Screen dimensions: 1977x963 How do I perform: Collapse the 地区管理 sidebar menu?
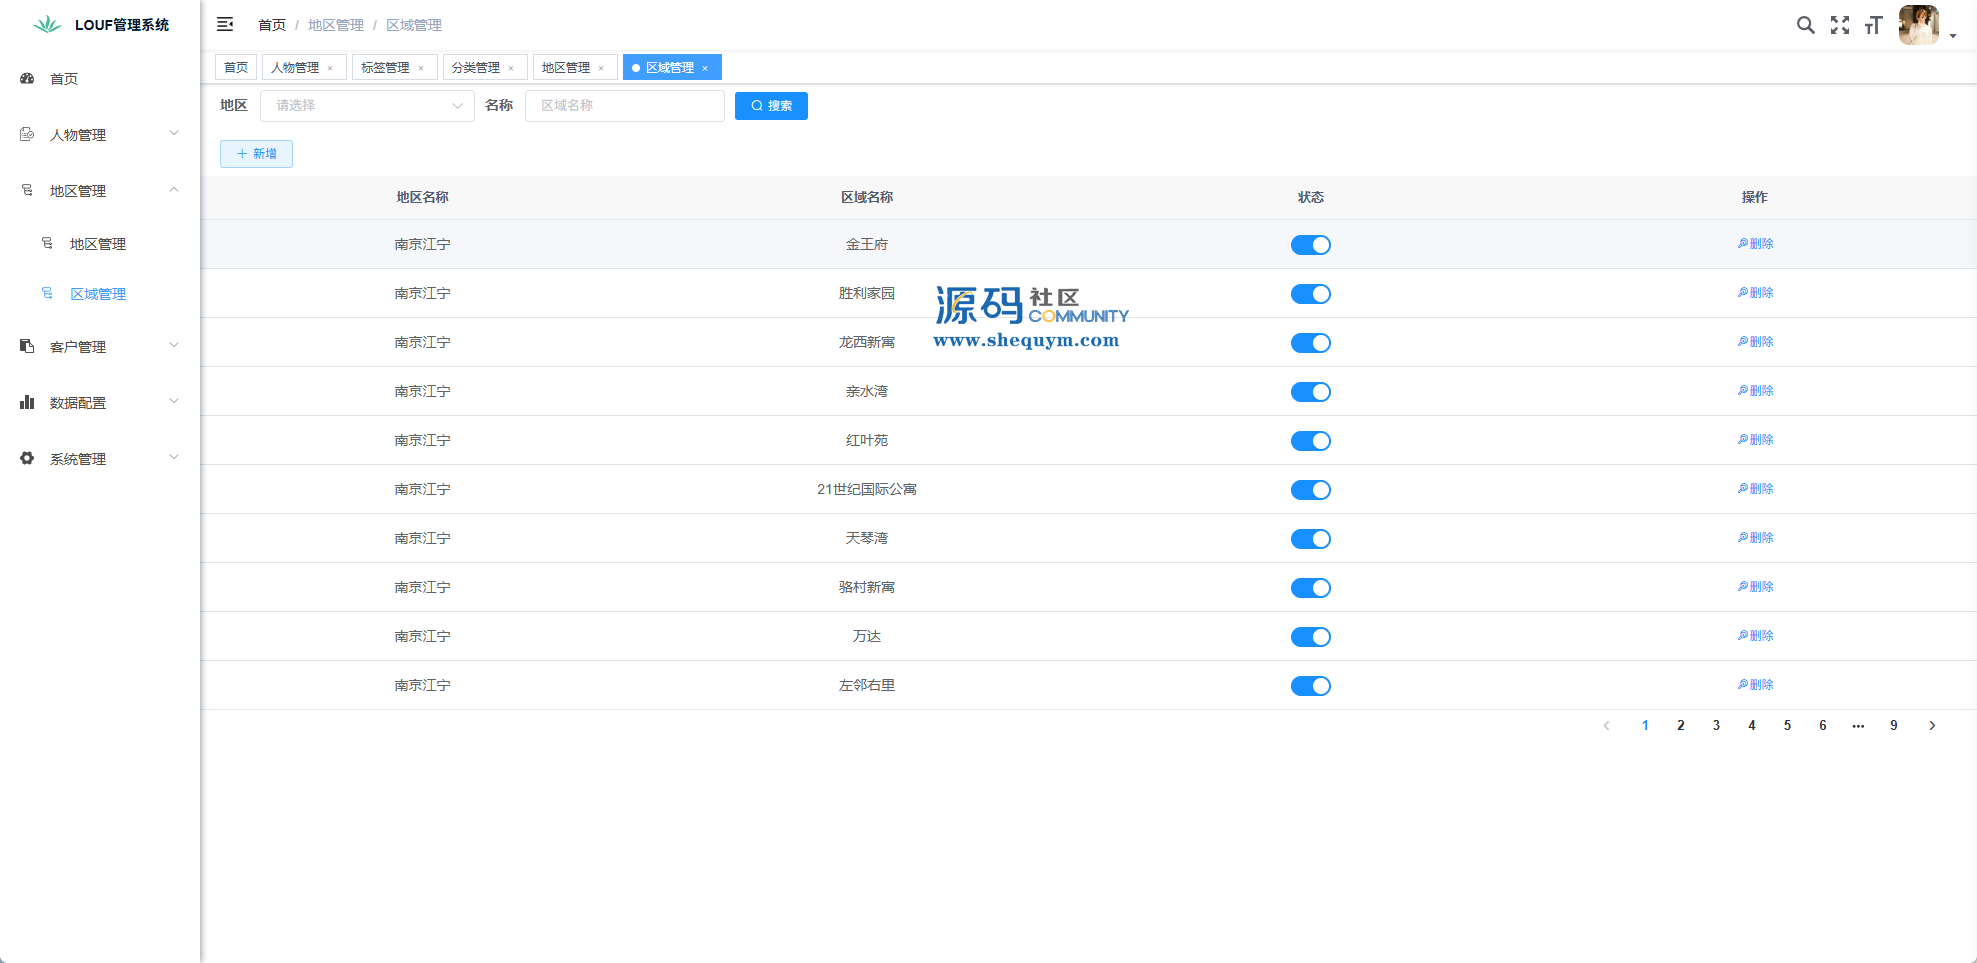(x=100, y=190)
